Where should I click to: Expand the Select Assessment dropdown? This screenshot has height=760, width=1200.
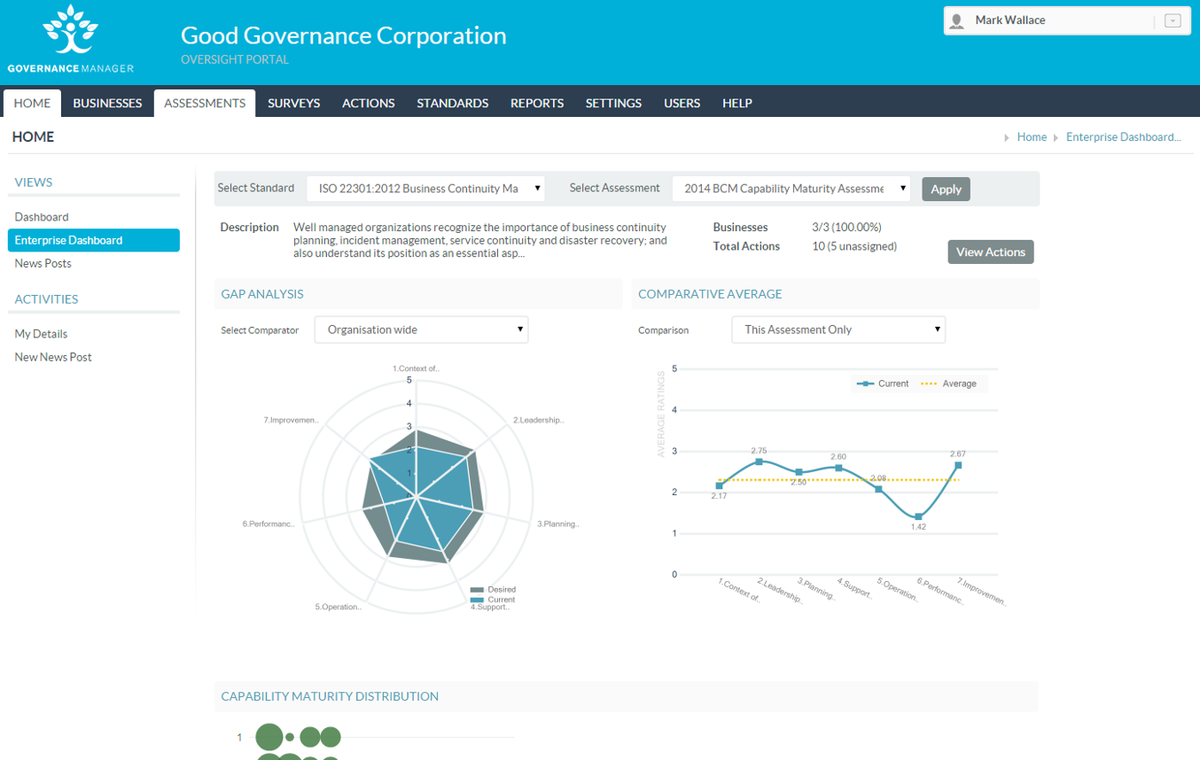click(792, 188)
